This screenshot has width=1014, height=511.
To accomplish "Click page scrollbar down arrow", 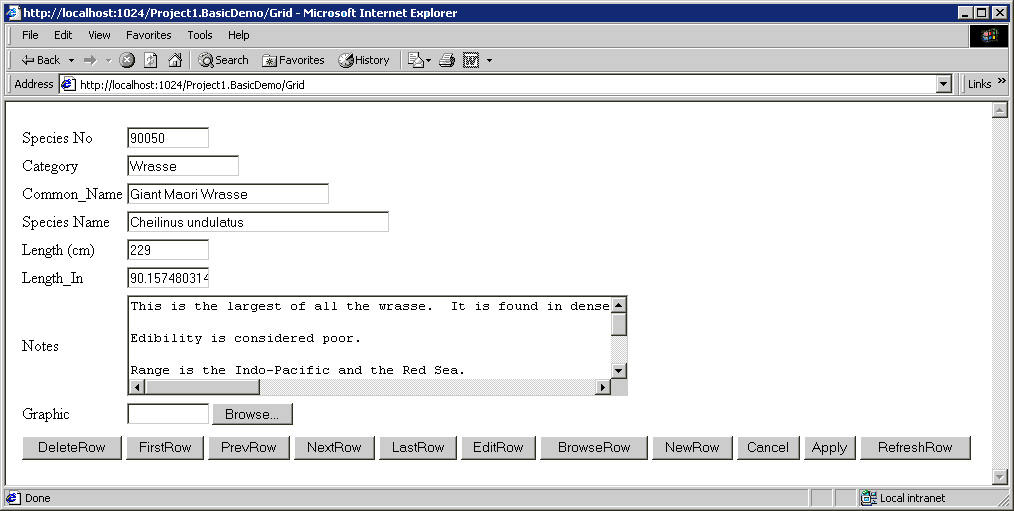I will (1000, 477).
